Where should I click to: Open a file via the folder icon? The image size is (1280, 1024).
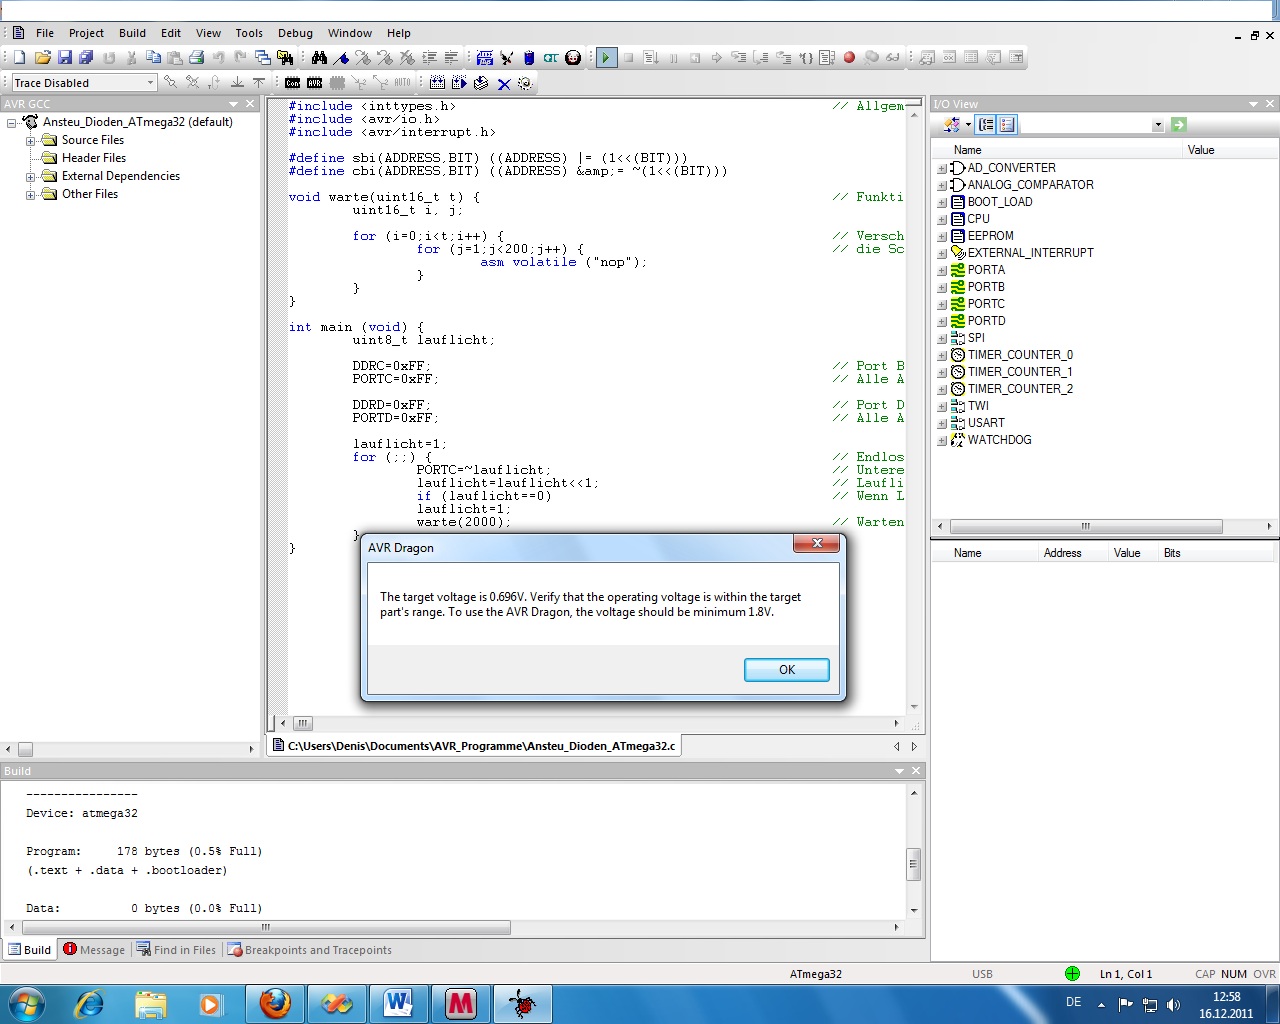point(43,58)
